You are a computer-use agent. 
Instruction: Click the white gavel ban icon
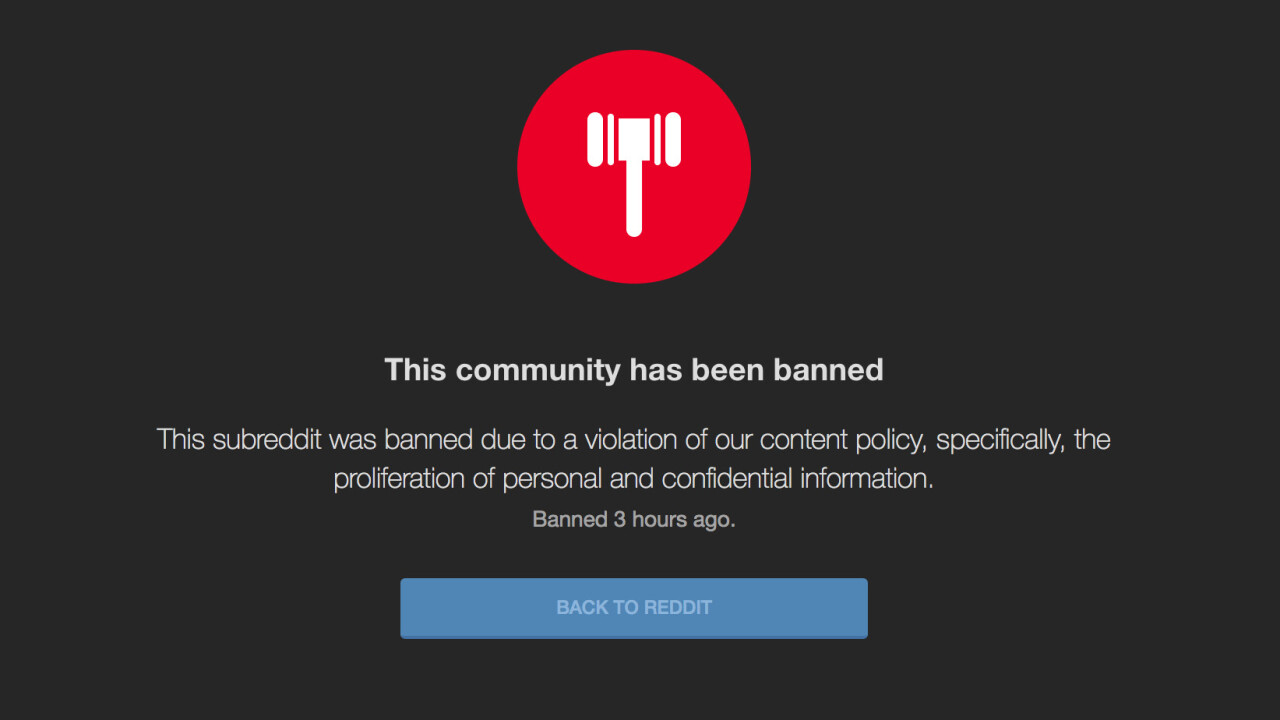pos(634,174)
